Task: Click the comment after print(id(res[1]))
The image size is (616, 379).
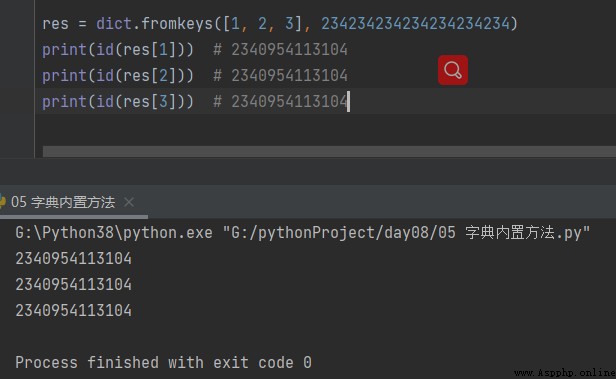Action: pyautogui.click(x=280, y=50)
